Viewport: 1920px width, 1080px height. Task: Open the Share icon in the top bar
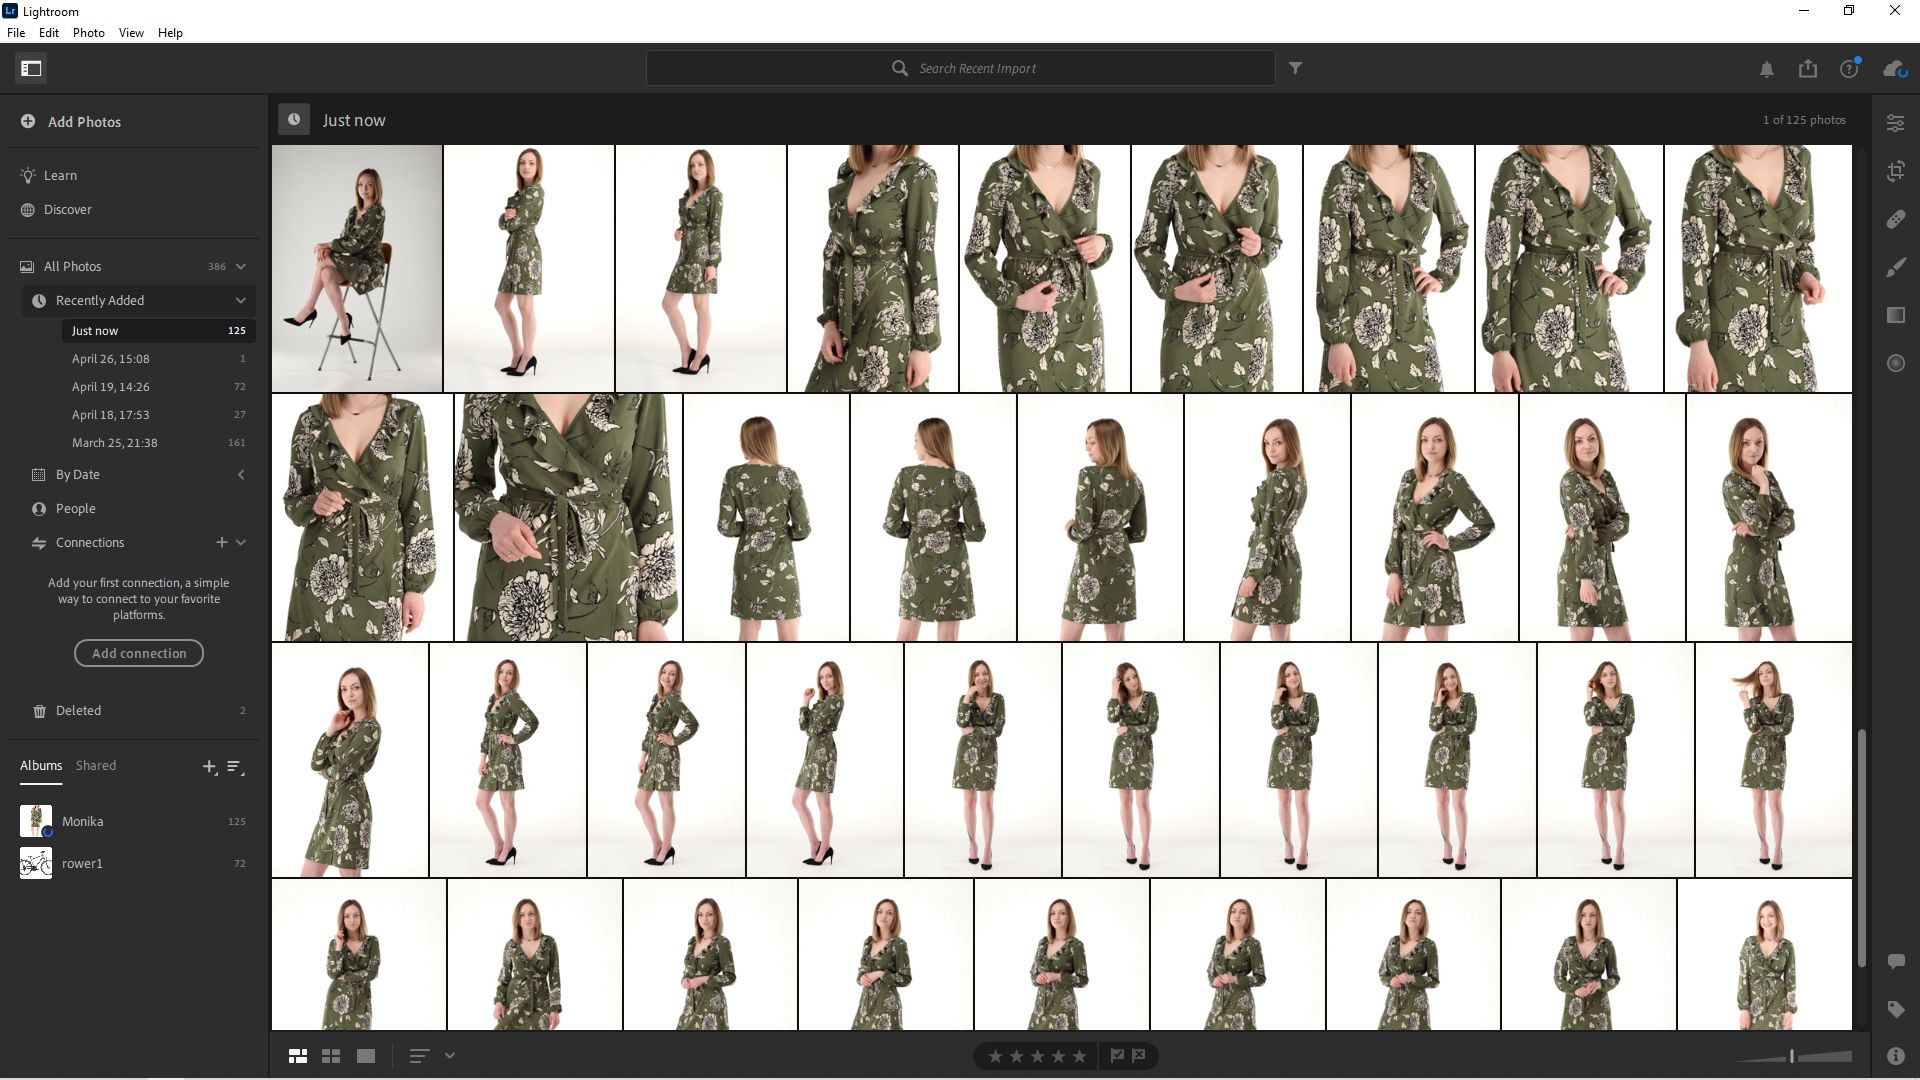(1807, 69)
